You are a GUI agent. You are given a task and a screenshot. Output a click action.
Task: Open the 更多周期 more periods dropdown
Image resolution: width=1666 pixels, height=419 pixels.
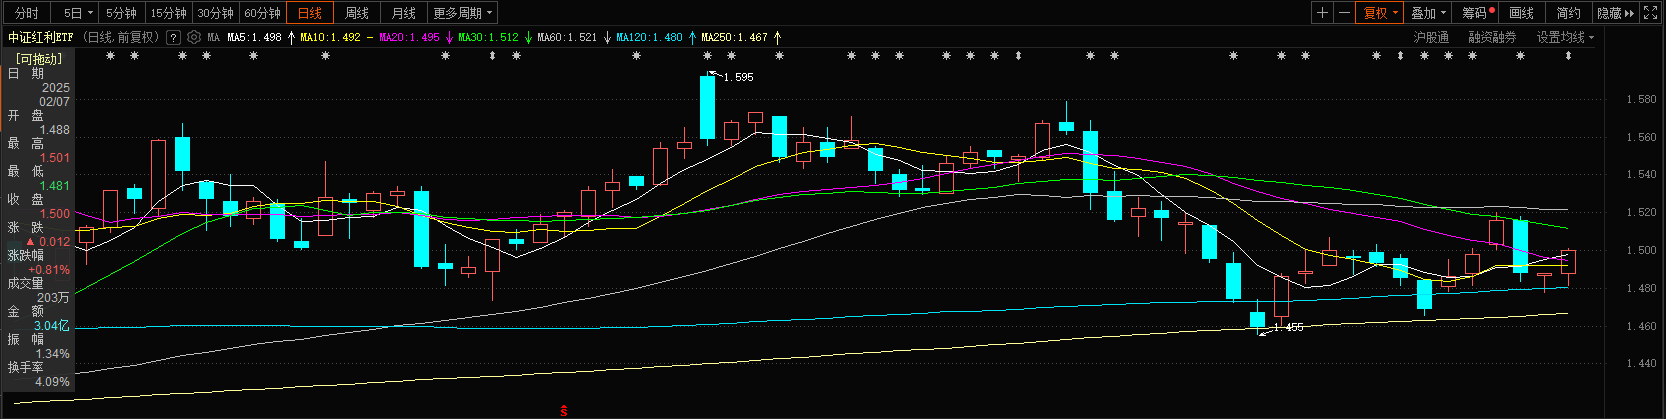(463, 13)
